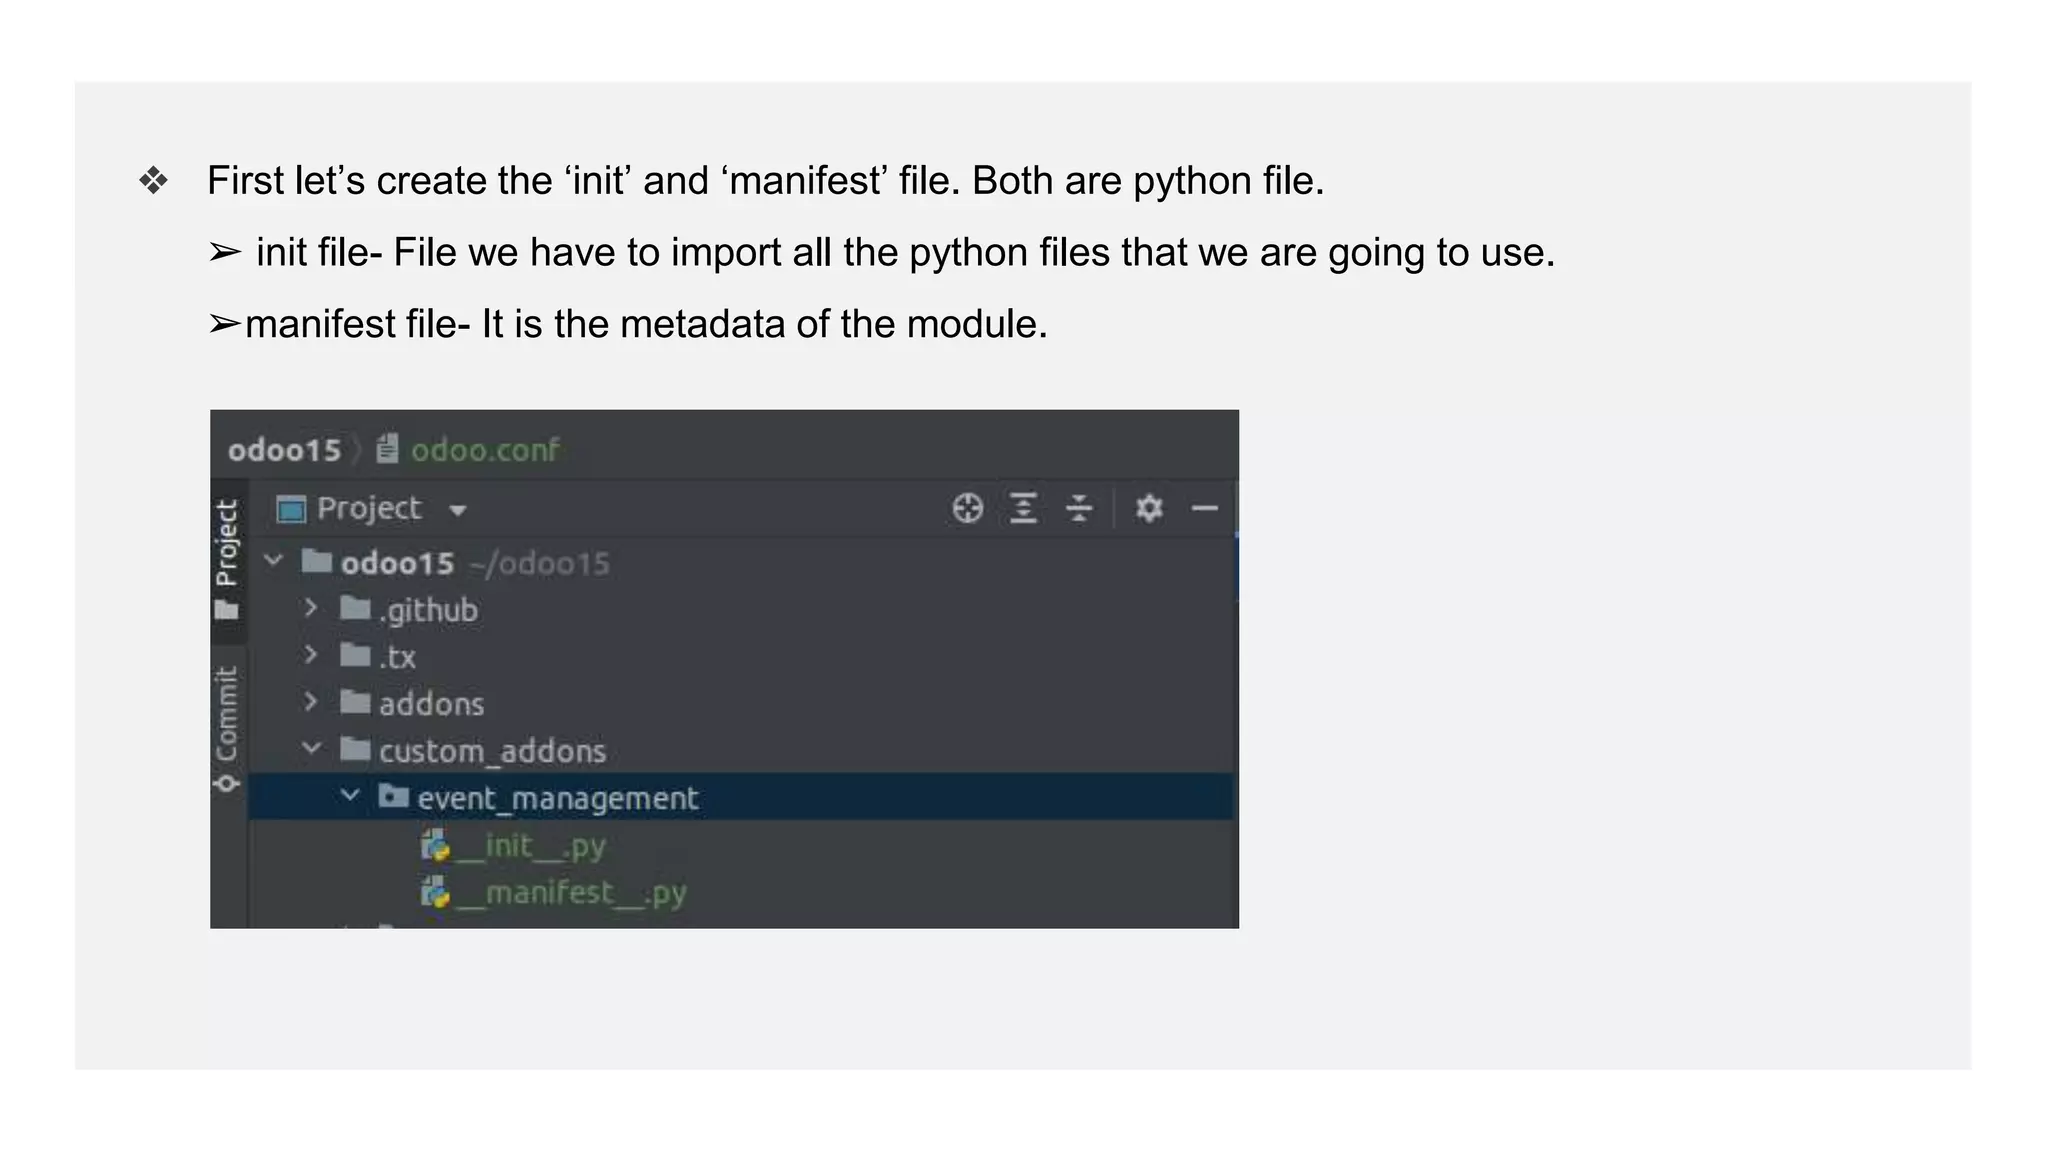
Task: Click the Python icon beside __manifest__.py
Action: click(435, 892)
